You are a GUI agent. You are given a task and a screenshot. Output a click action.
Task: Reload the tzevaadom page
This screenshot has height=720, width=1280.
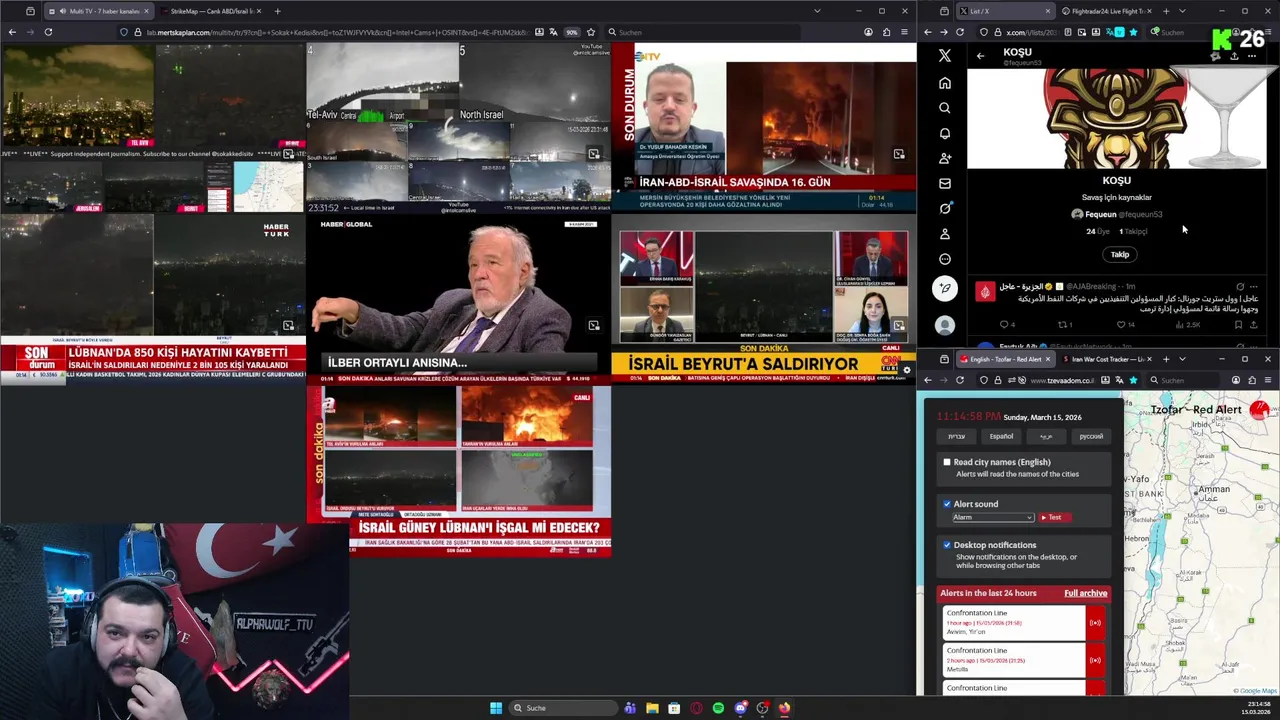coord(960,380)
